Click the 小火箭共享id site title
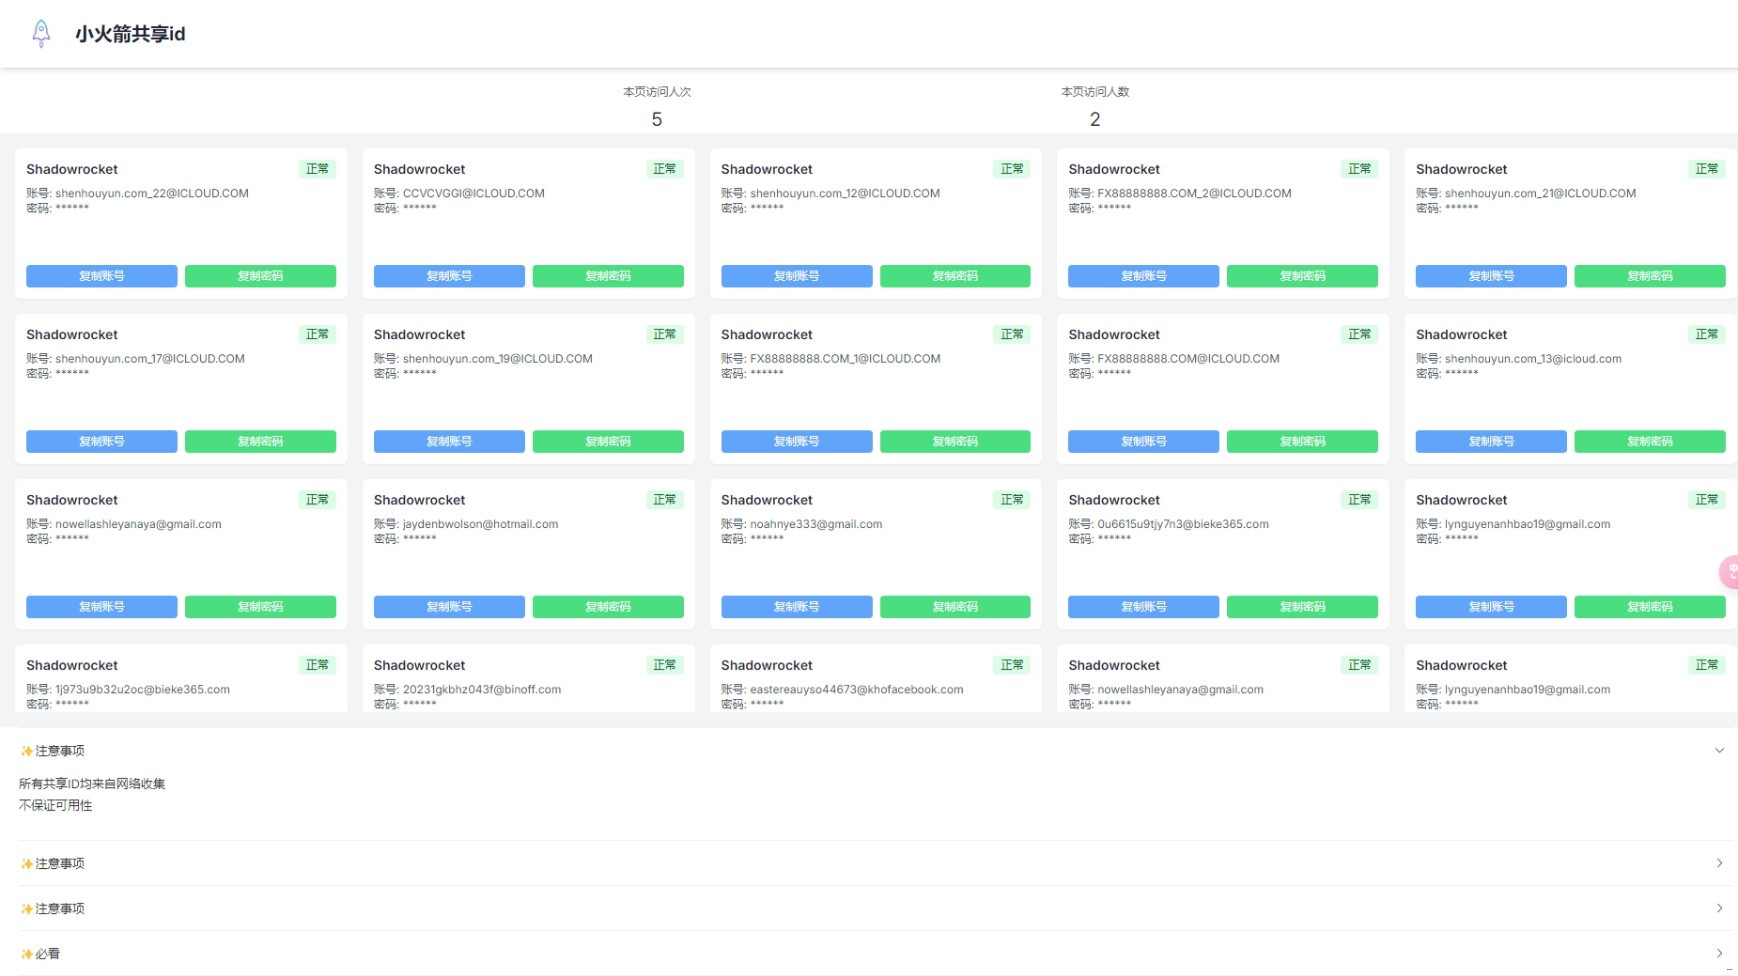This screenshot has height=976, width=1738. pos(130,34)
